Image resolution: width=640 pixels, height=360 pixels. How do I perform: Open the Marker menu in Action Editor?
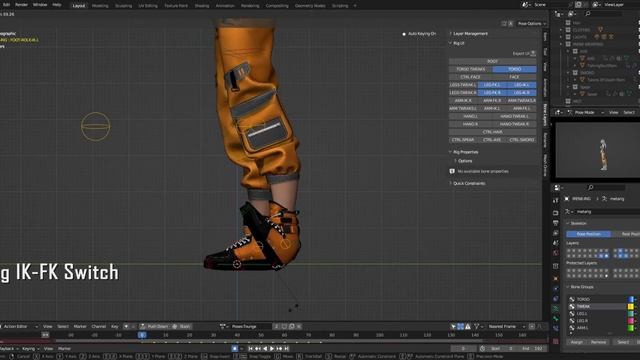(x=80, y=327)
